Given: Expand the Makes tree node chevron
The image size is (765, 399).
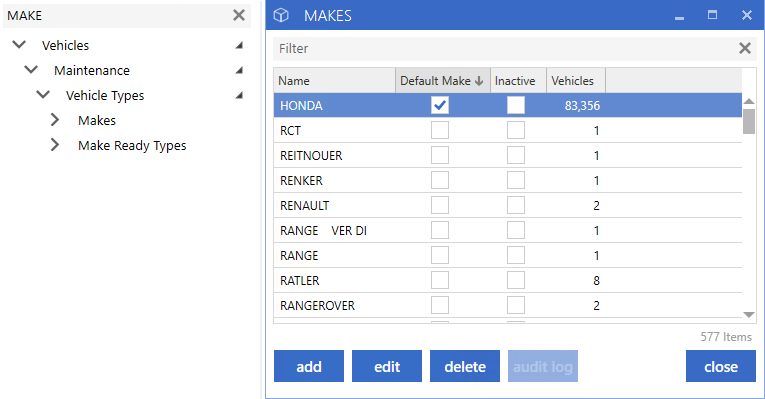Looking at the screenshot, I should click(x=55, y=120).
